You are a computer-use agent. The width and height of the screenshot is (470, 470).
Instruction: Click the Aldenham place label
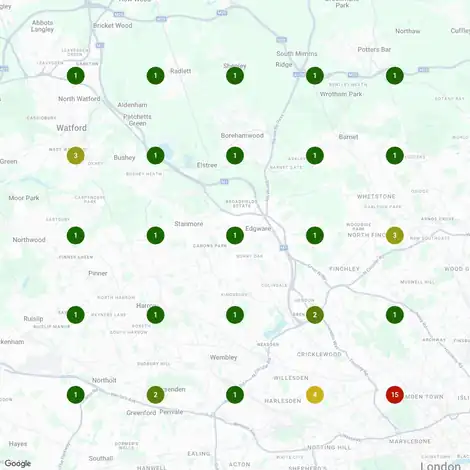[x=132, y=105]
